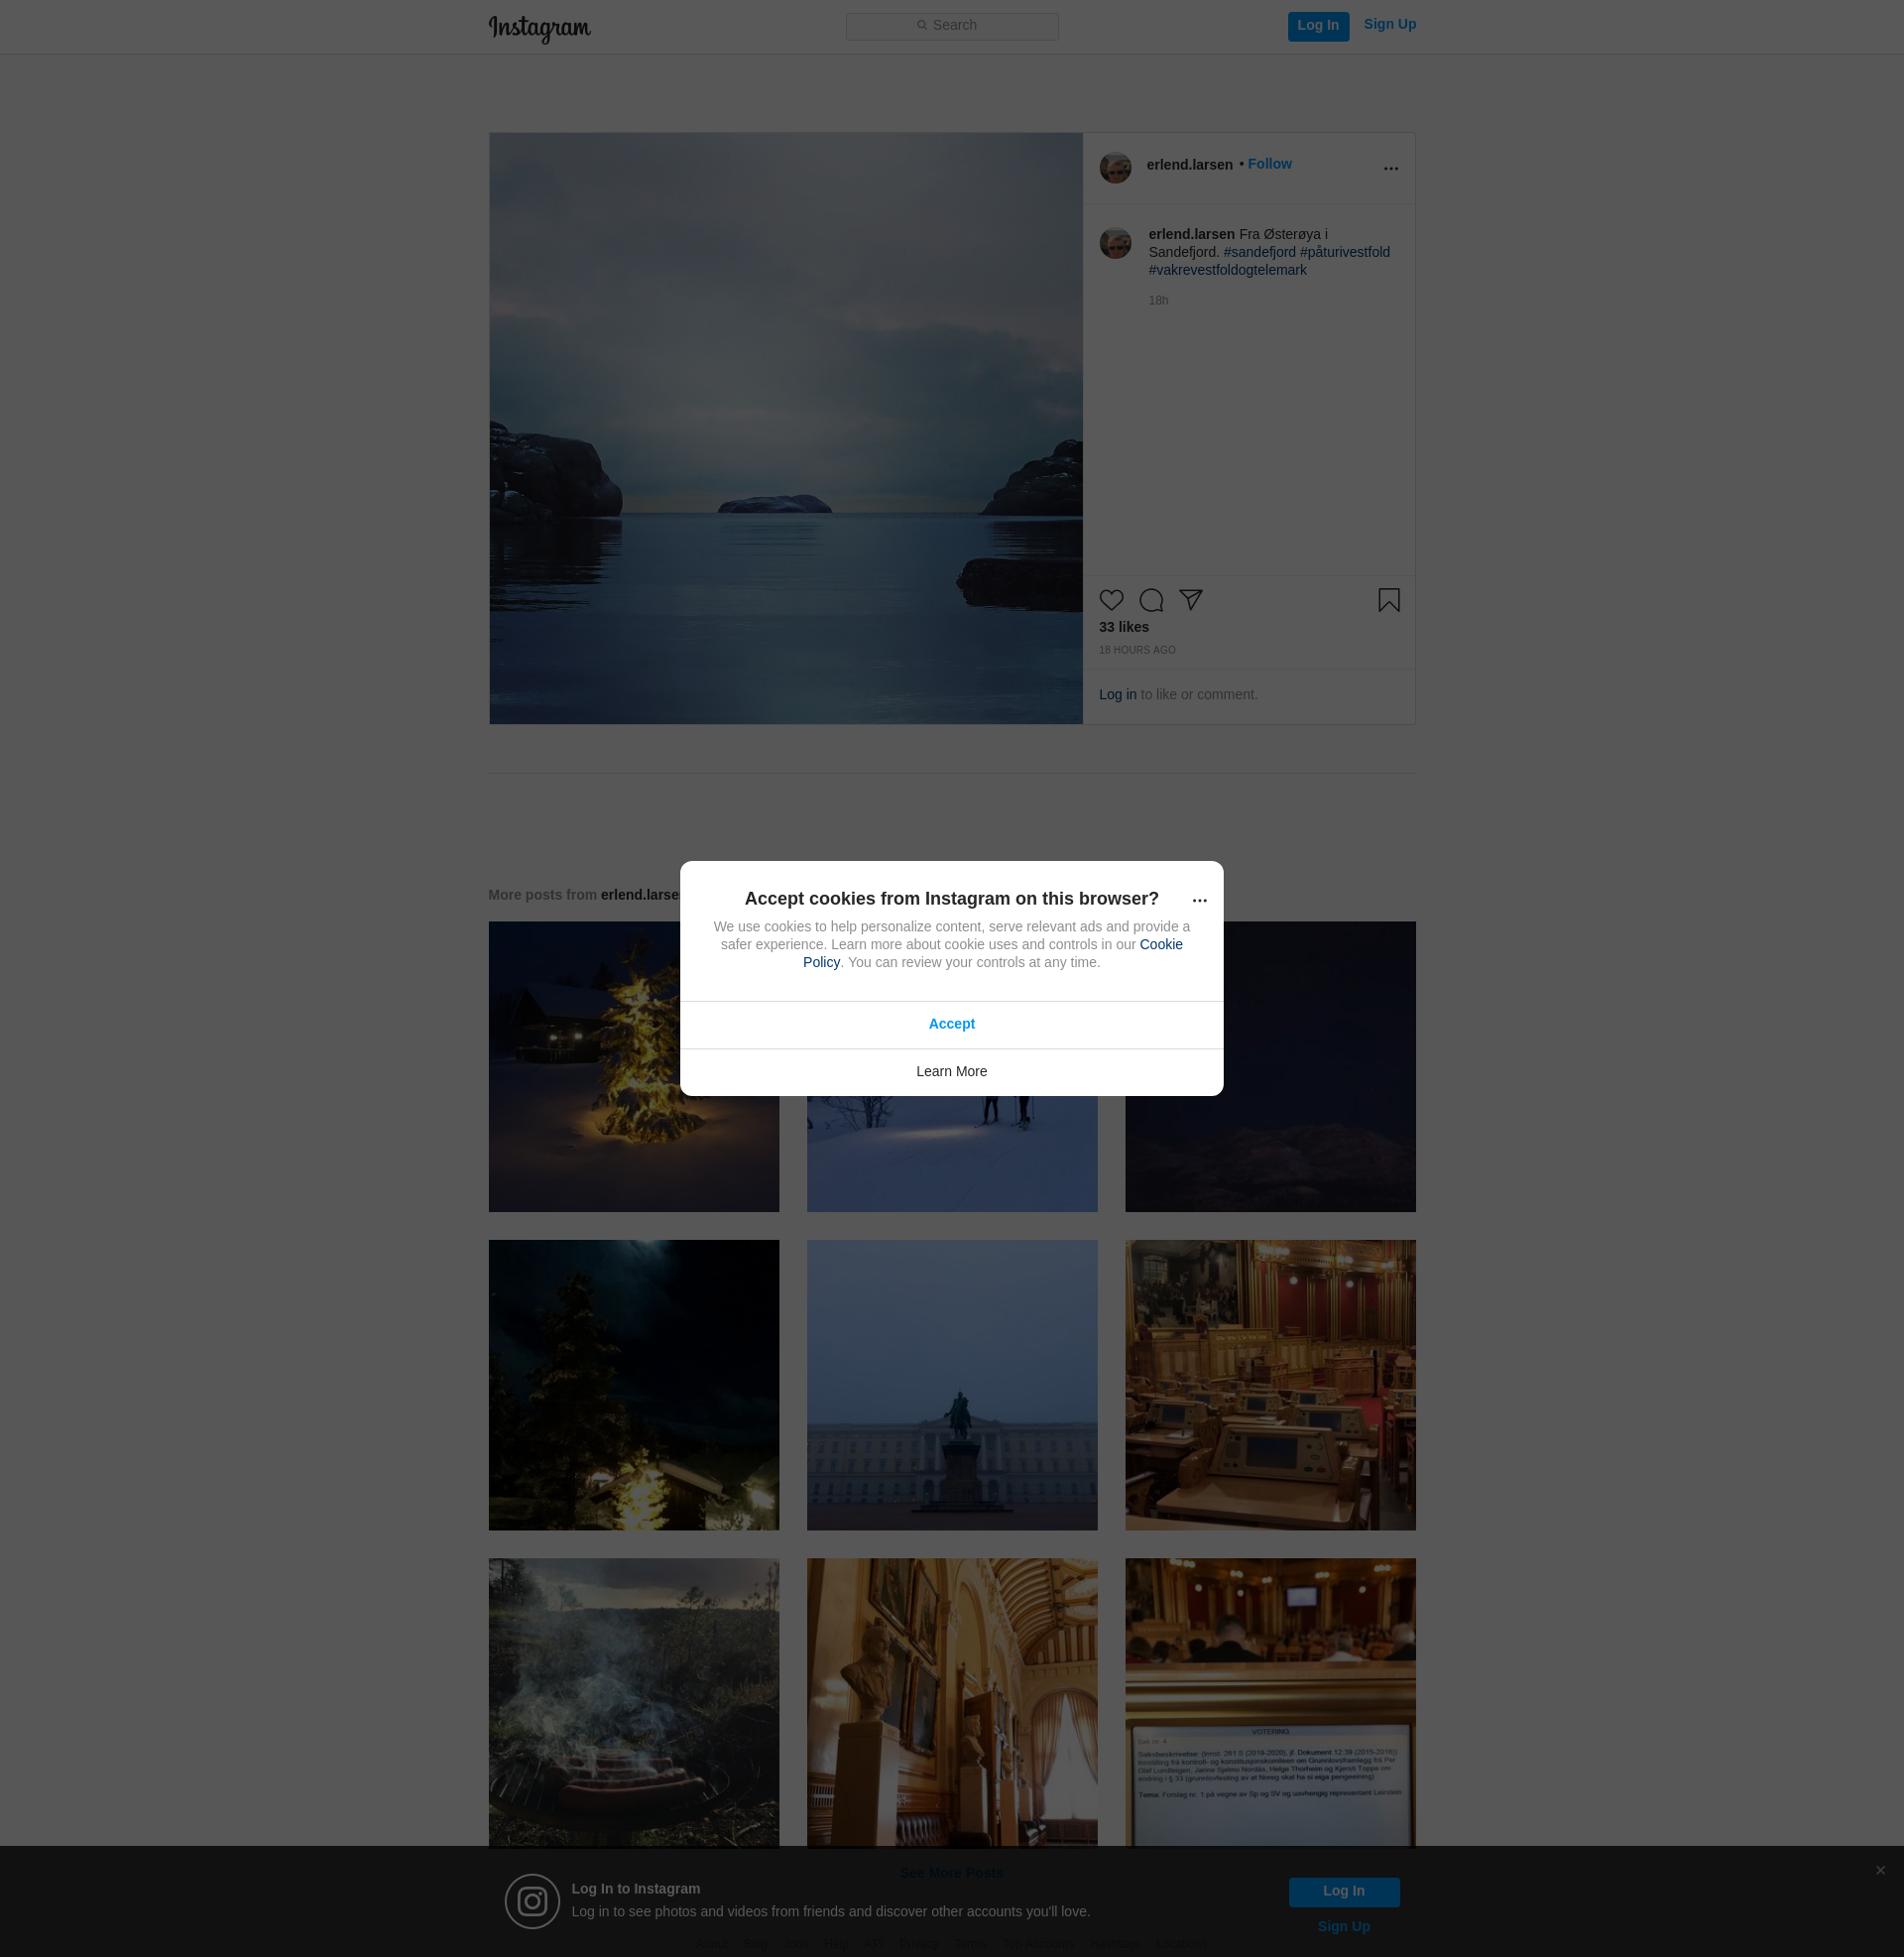Image resolution: width=1904 pixels, height=1957 pixels.
Task: Open the grilling sausages campfire thumbnail
Action: pos(633,1702)
